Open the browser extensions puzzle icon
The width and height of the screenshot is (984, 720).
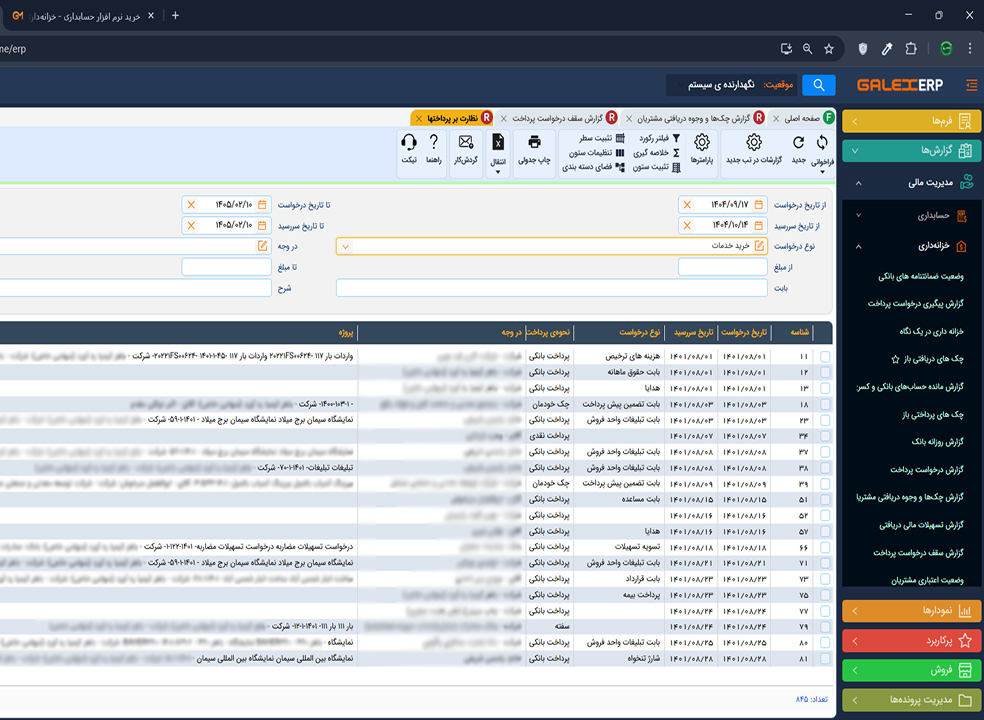[x=911, y=49]
